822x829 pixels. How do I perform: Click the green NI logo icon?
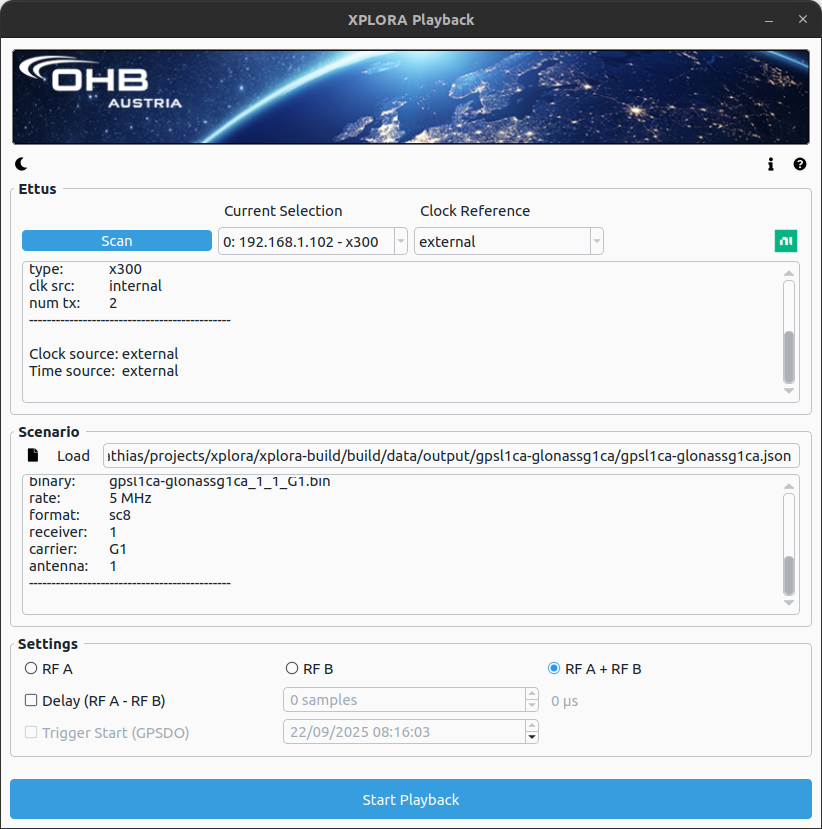point(786,241)
